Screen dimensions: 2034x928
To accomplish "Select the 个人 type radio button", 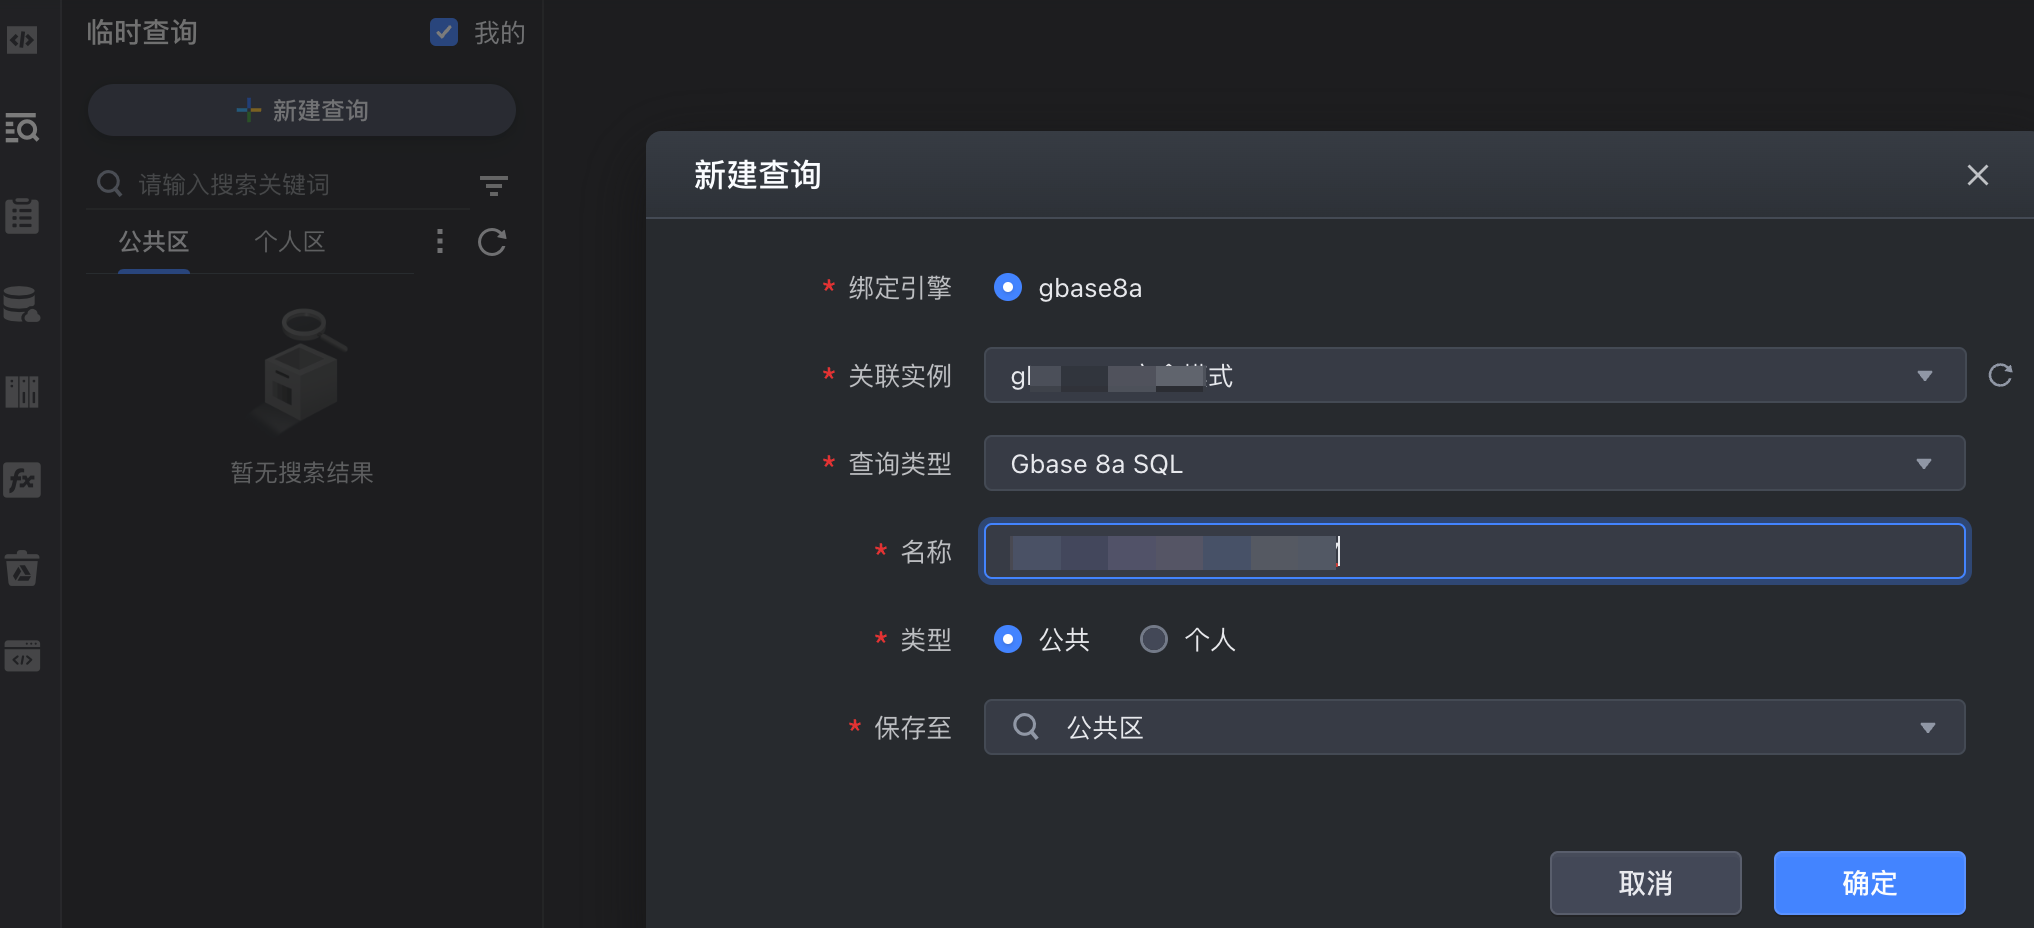I will [1154, 639].
